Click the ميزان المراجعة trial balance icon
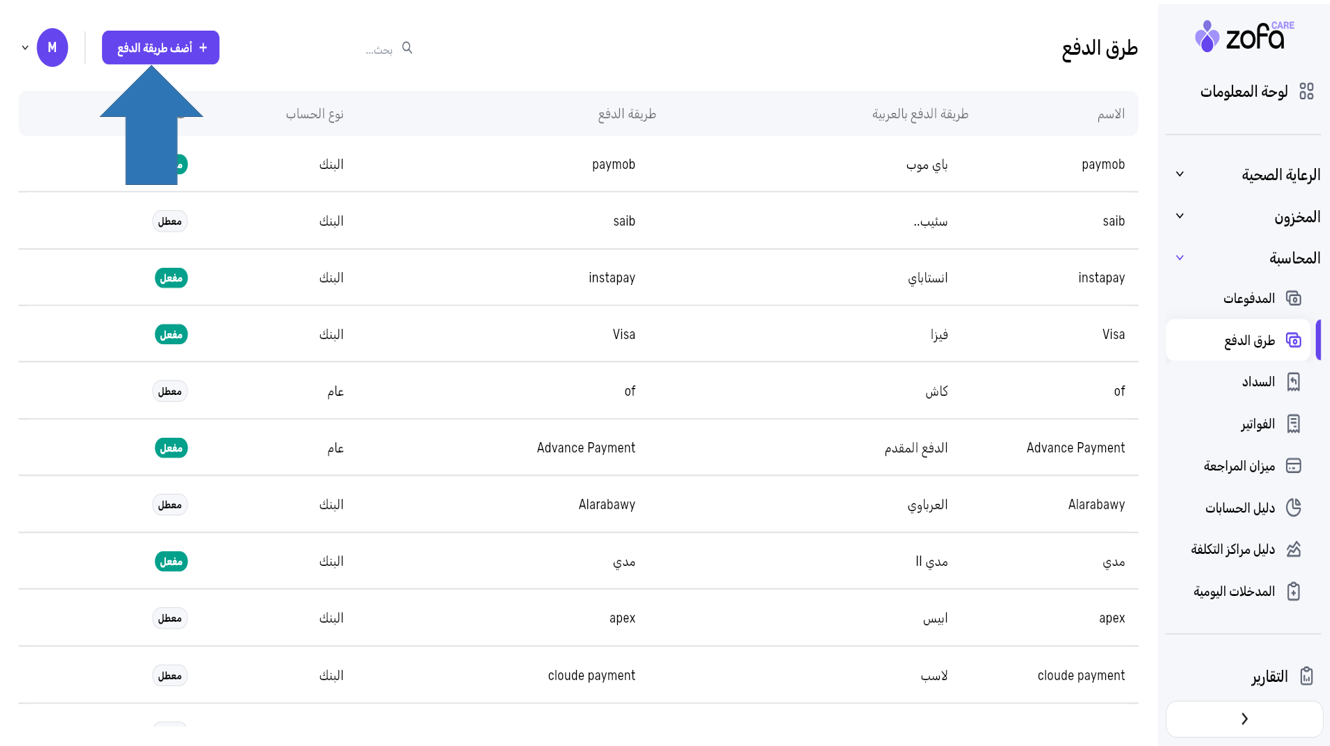This screenshot has height=746, width=1330. click(x=1293, y=466)
